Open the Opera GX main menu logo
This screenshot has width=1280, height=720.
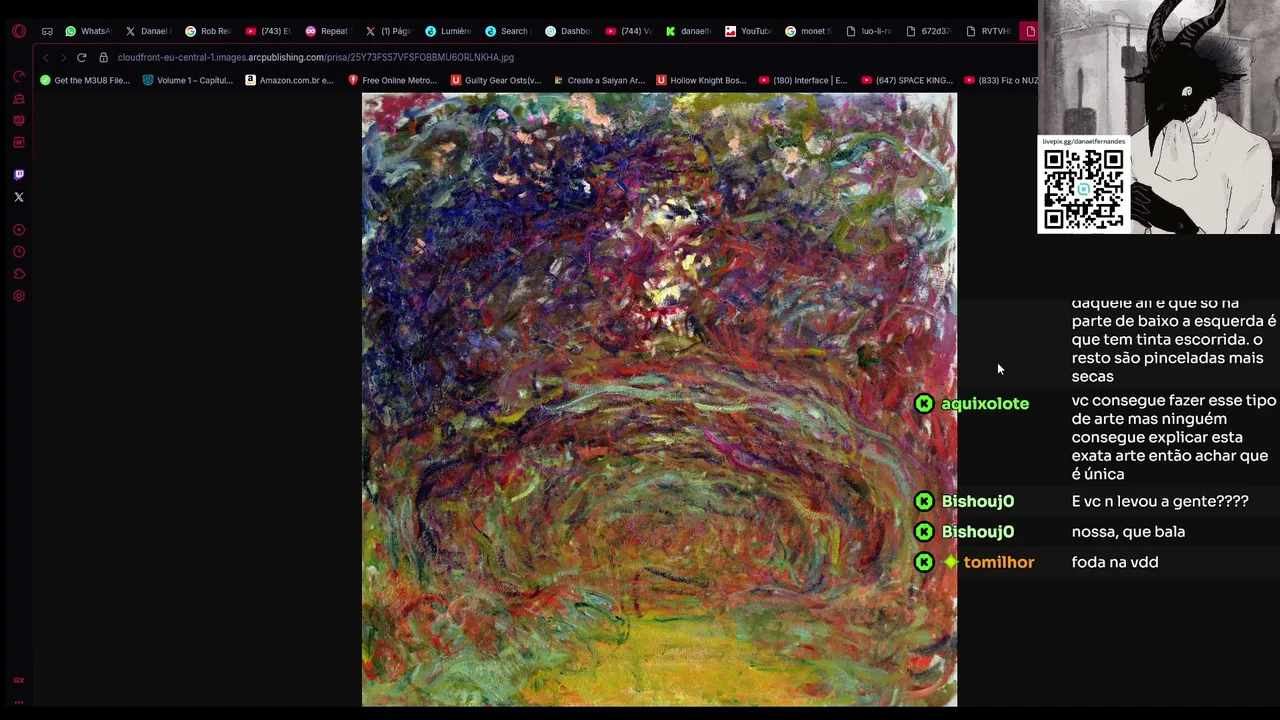[x=19, y=31]
